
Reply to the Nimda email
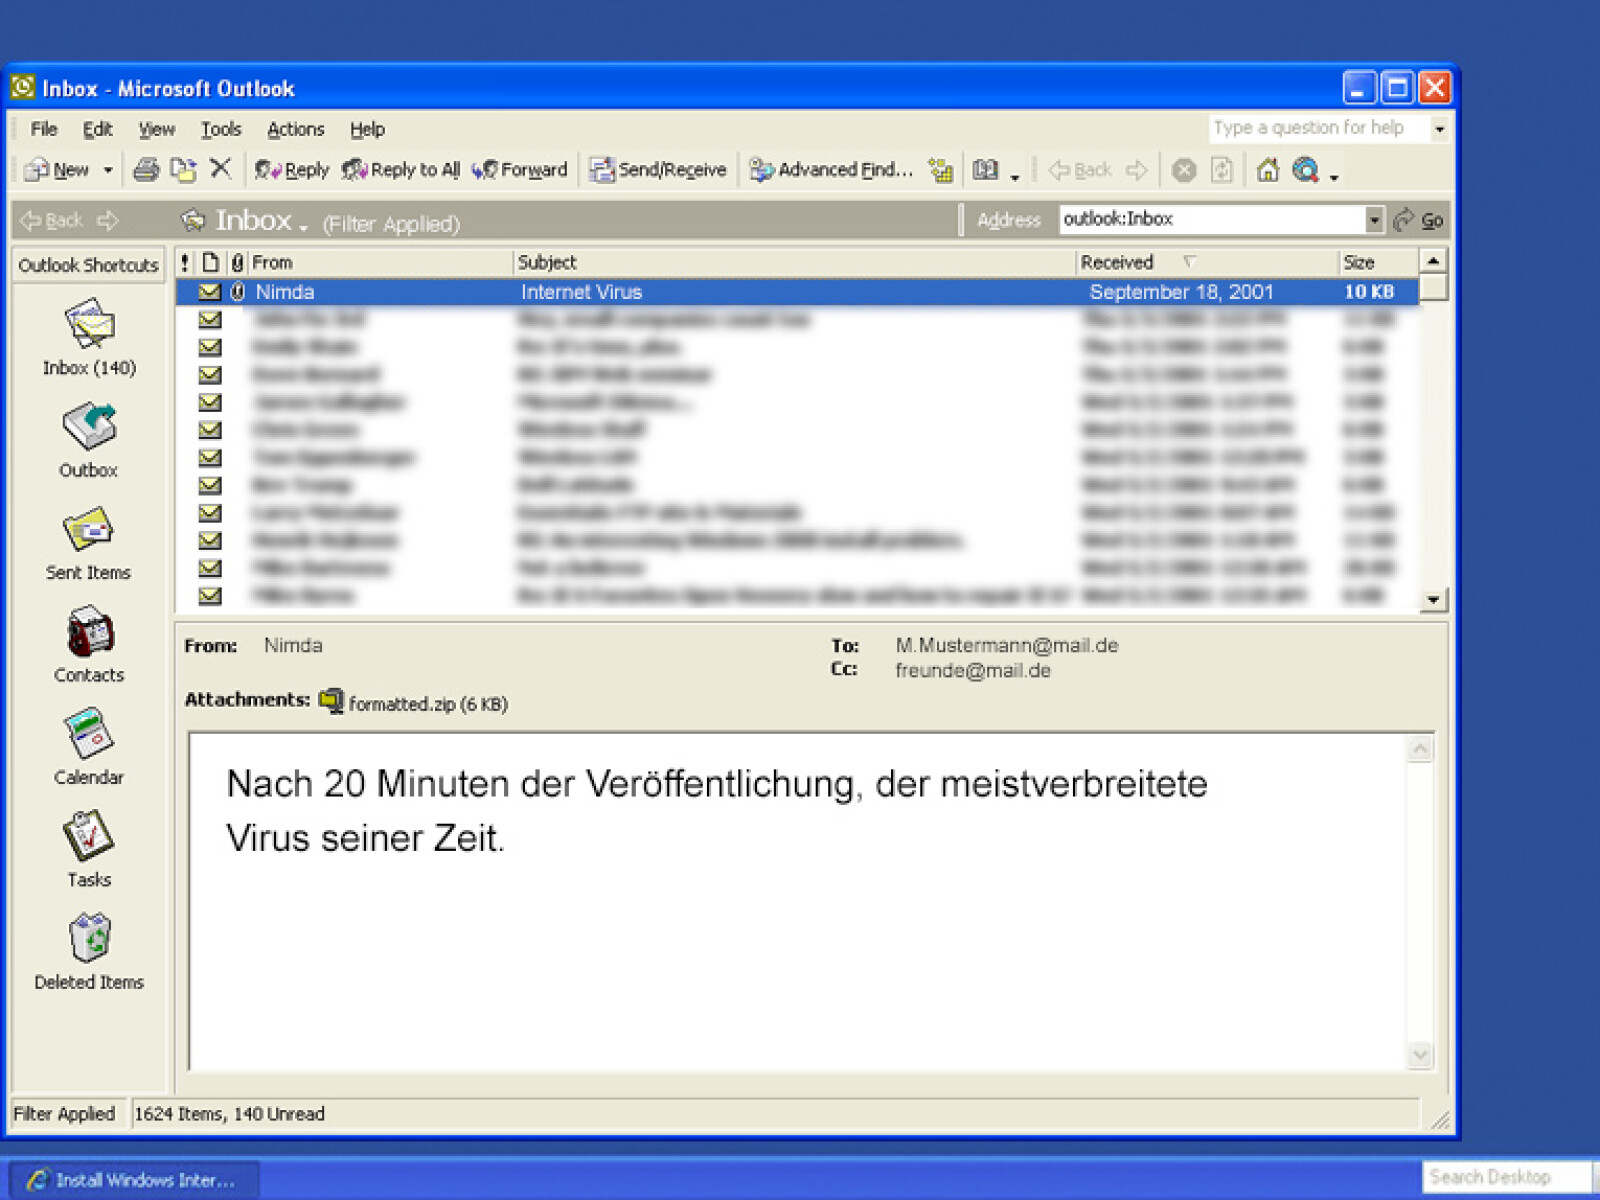(291, 169)
